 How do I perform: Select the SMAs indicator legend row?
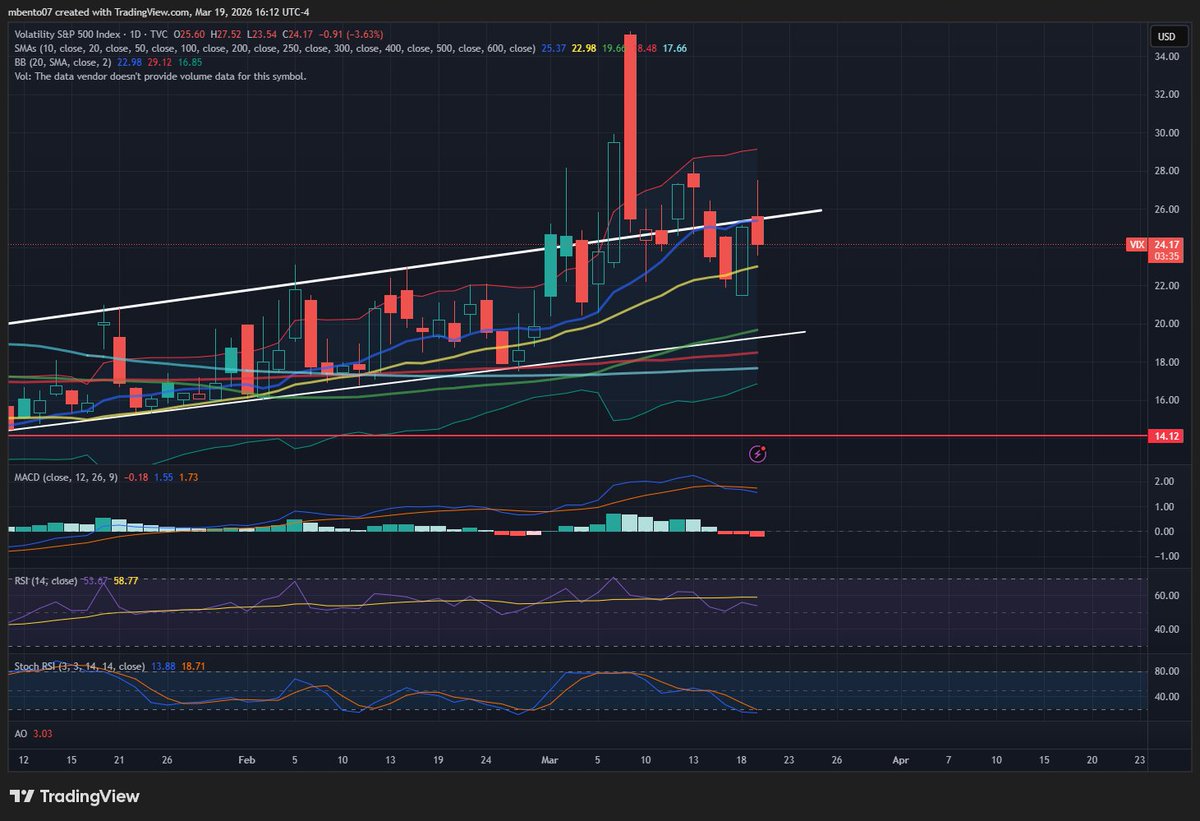click(x=348, y=48)
